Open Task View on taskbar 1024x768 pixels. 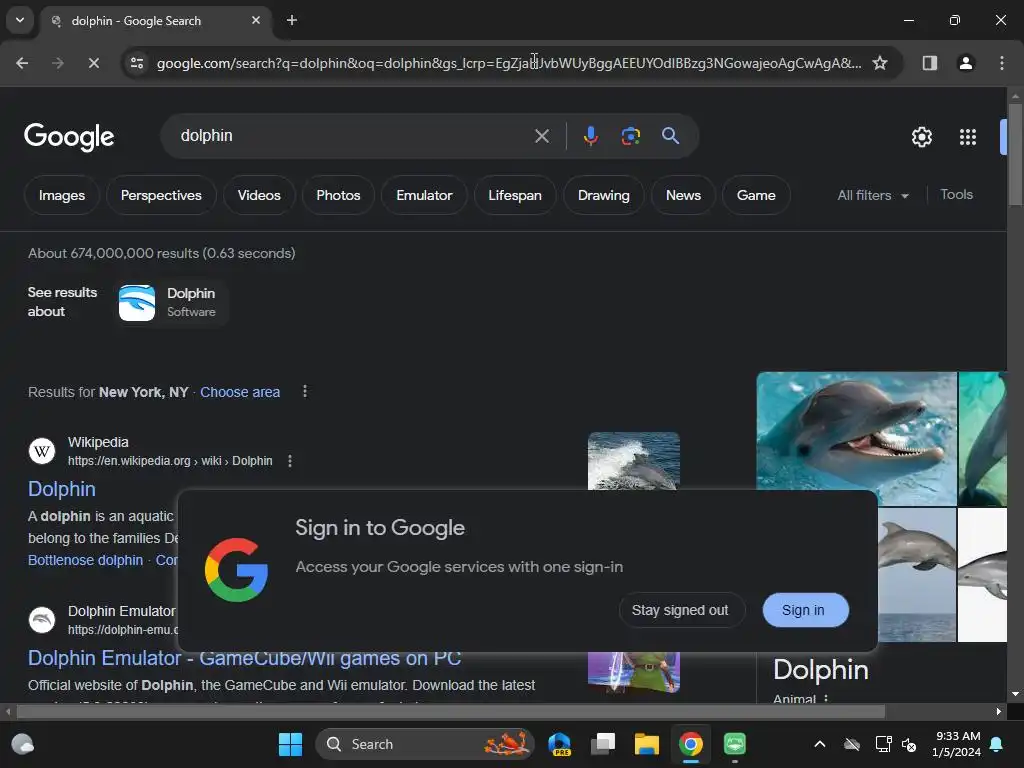[x=603, y=744]
